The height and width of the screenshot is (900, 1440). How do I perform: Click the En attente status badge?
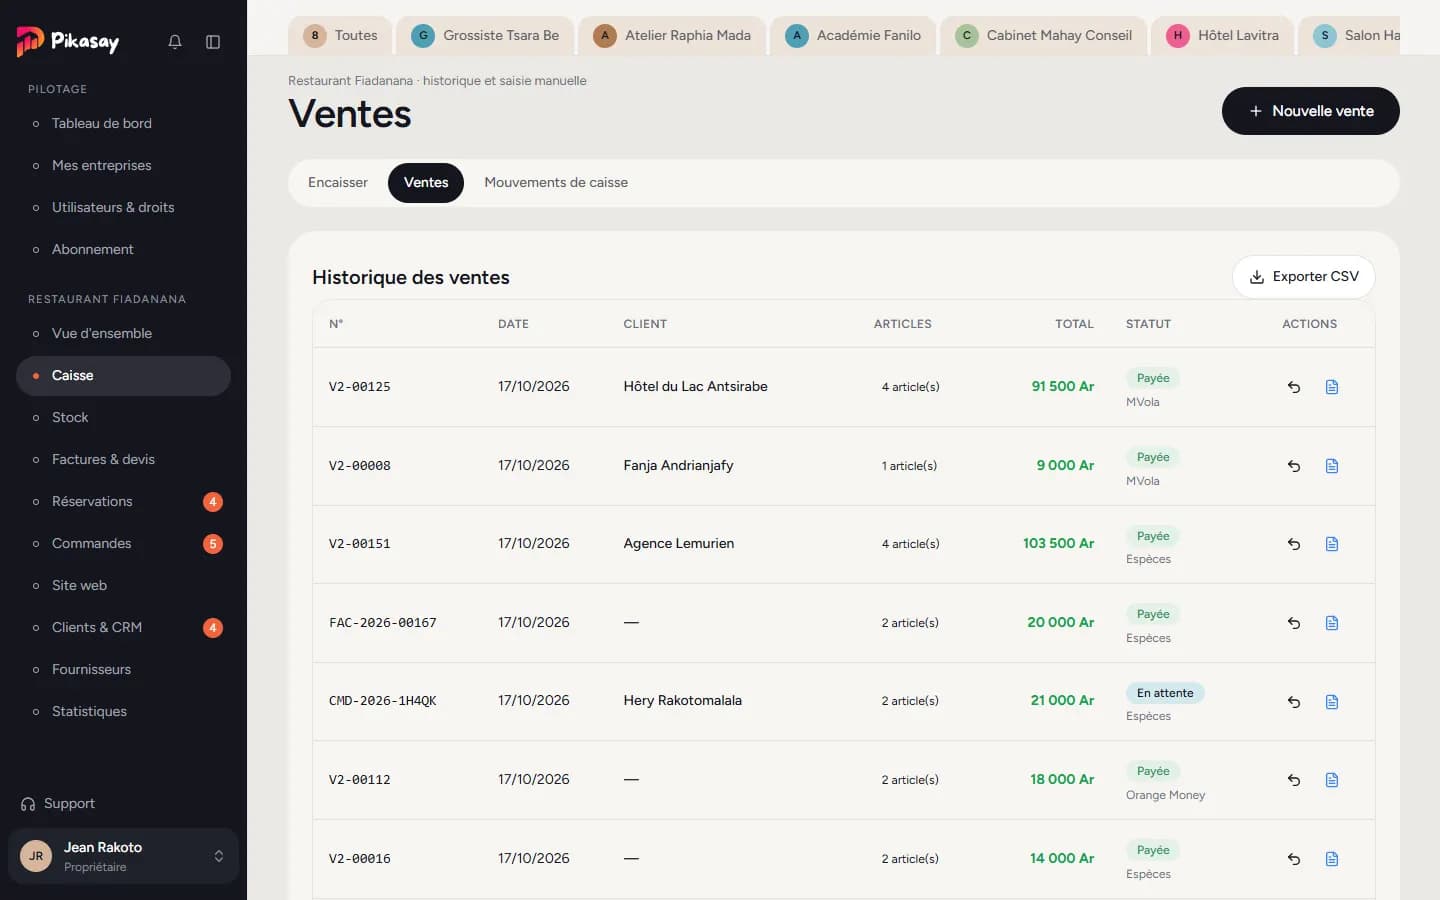[x=1165, y=693]
